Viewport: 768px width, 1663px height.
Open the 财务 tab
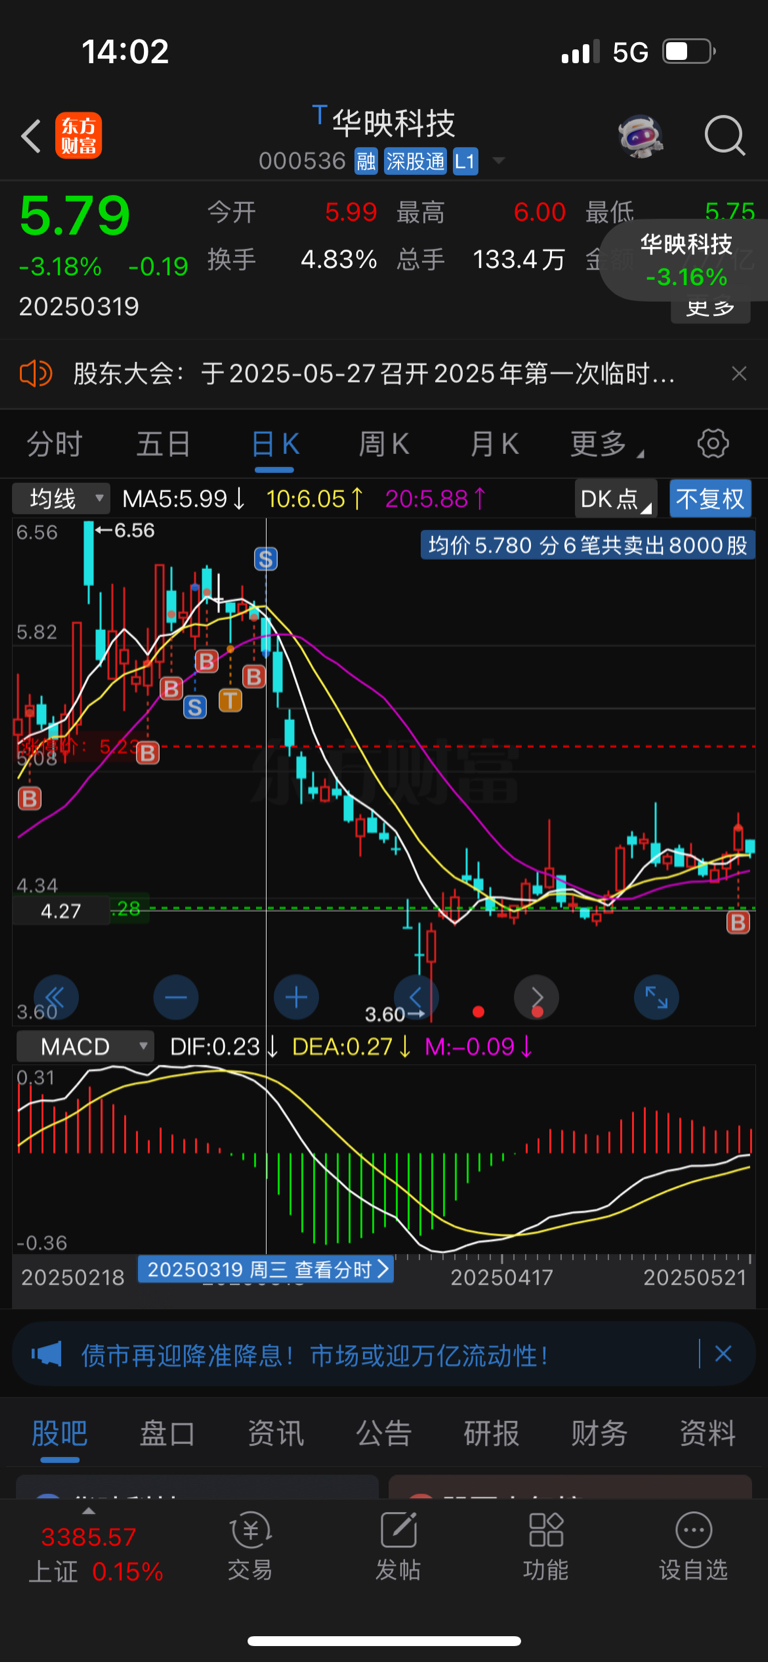[x=599, y=1433]
